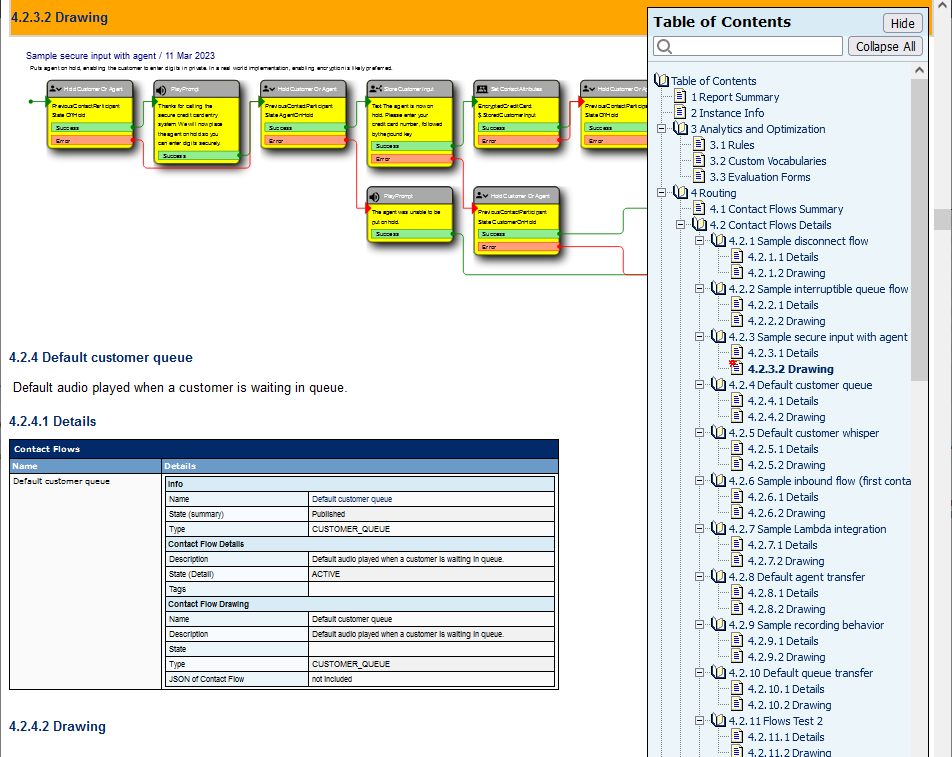Click the 'not included' JSON of Contact Flow value
The height and width of the screenshot is (757, 952).
pos(332,679)
